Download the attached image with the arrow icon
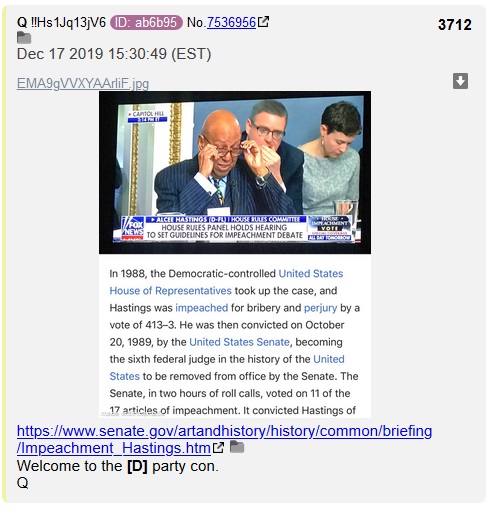The height and width of the screenshot is (514, 497). [460, 81]
